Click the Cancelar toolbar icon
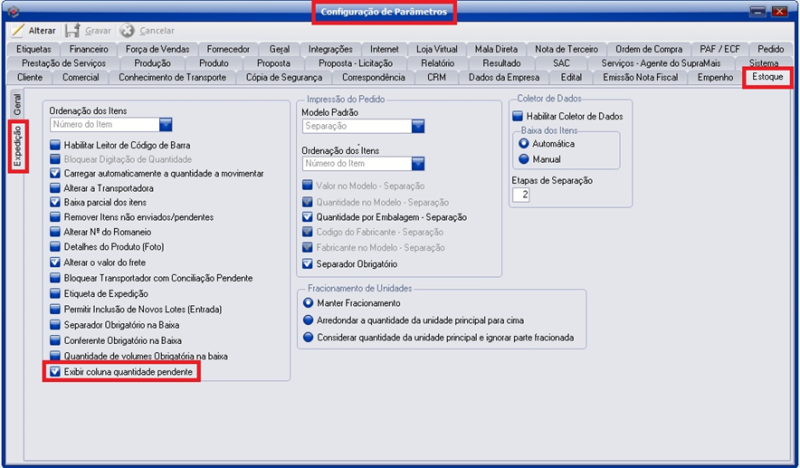 [x=127, y=31]
